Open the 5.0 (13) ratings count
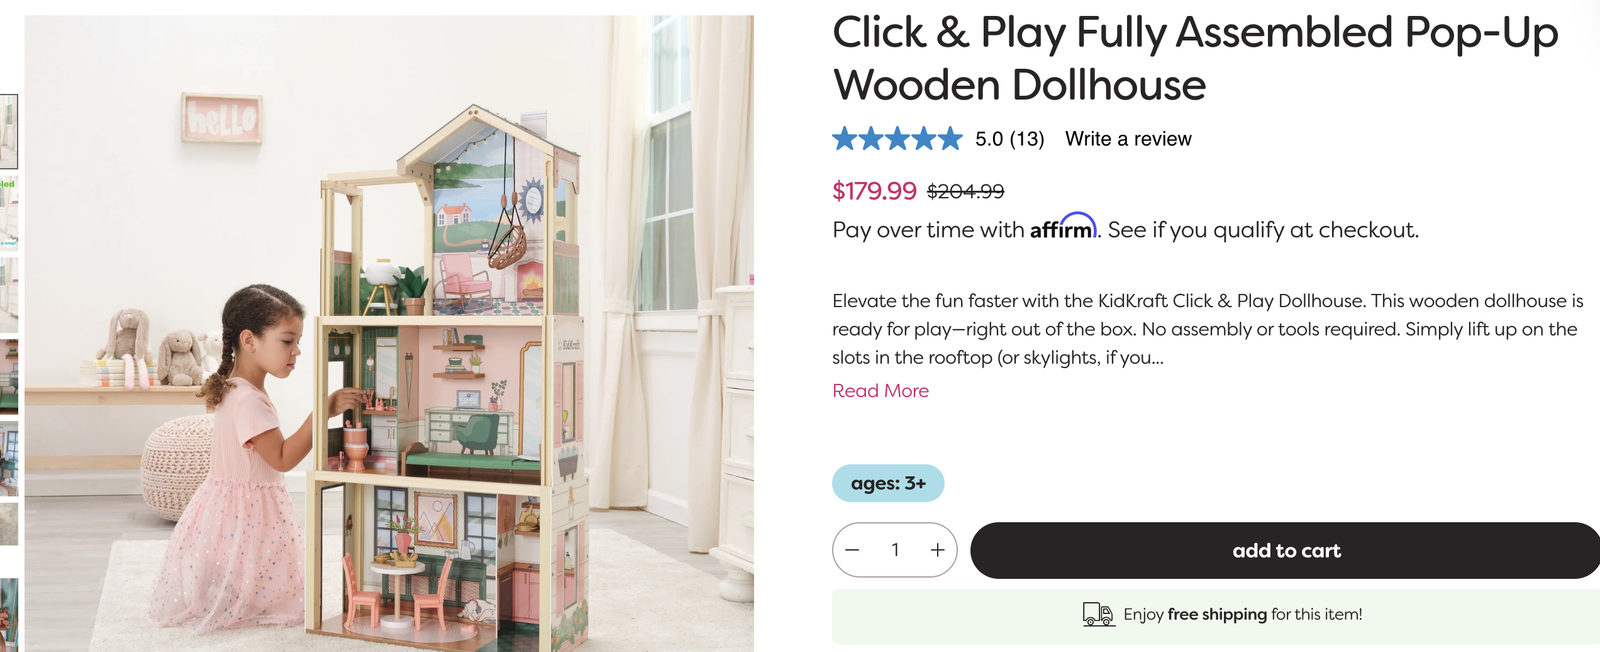This screenshot has height=652, width=1600. [x=1009, y=139]
